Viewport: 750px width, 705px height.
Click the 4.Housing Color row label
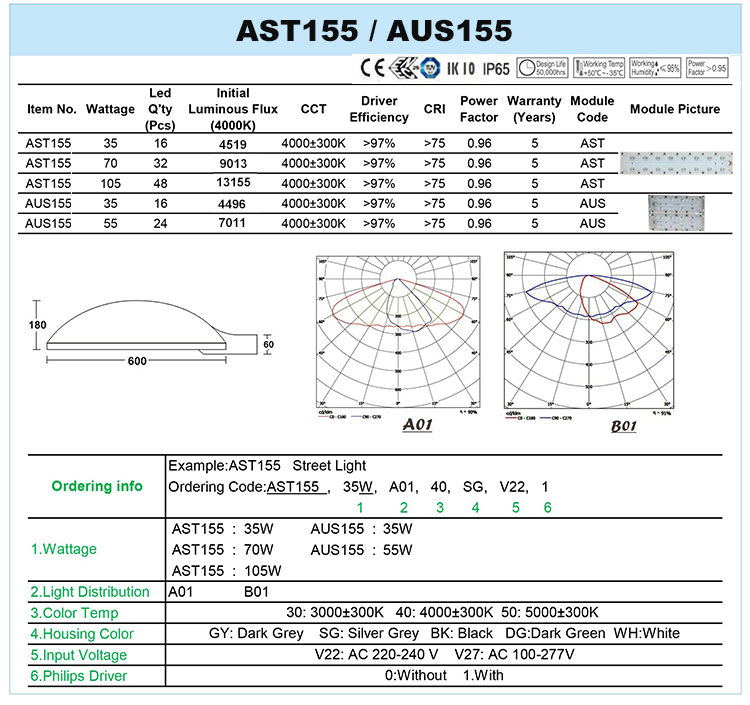pos(82,634)
